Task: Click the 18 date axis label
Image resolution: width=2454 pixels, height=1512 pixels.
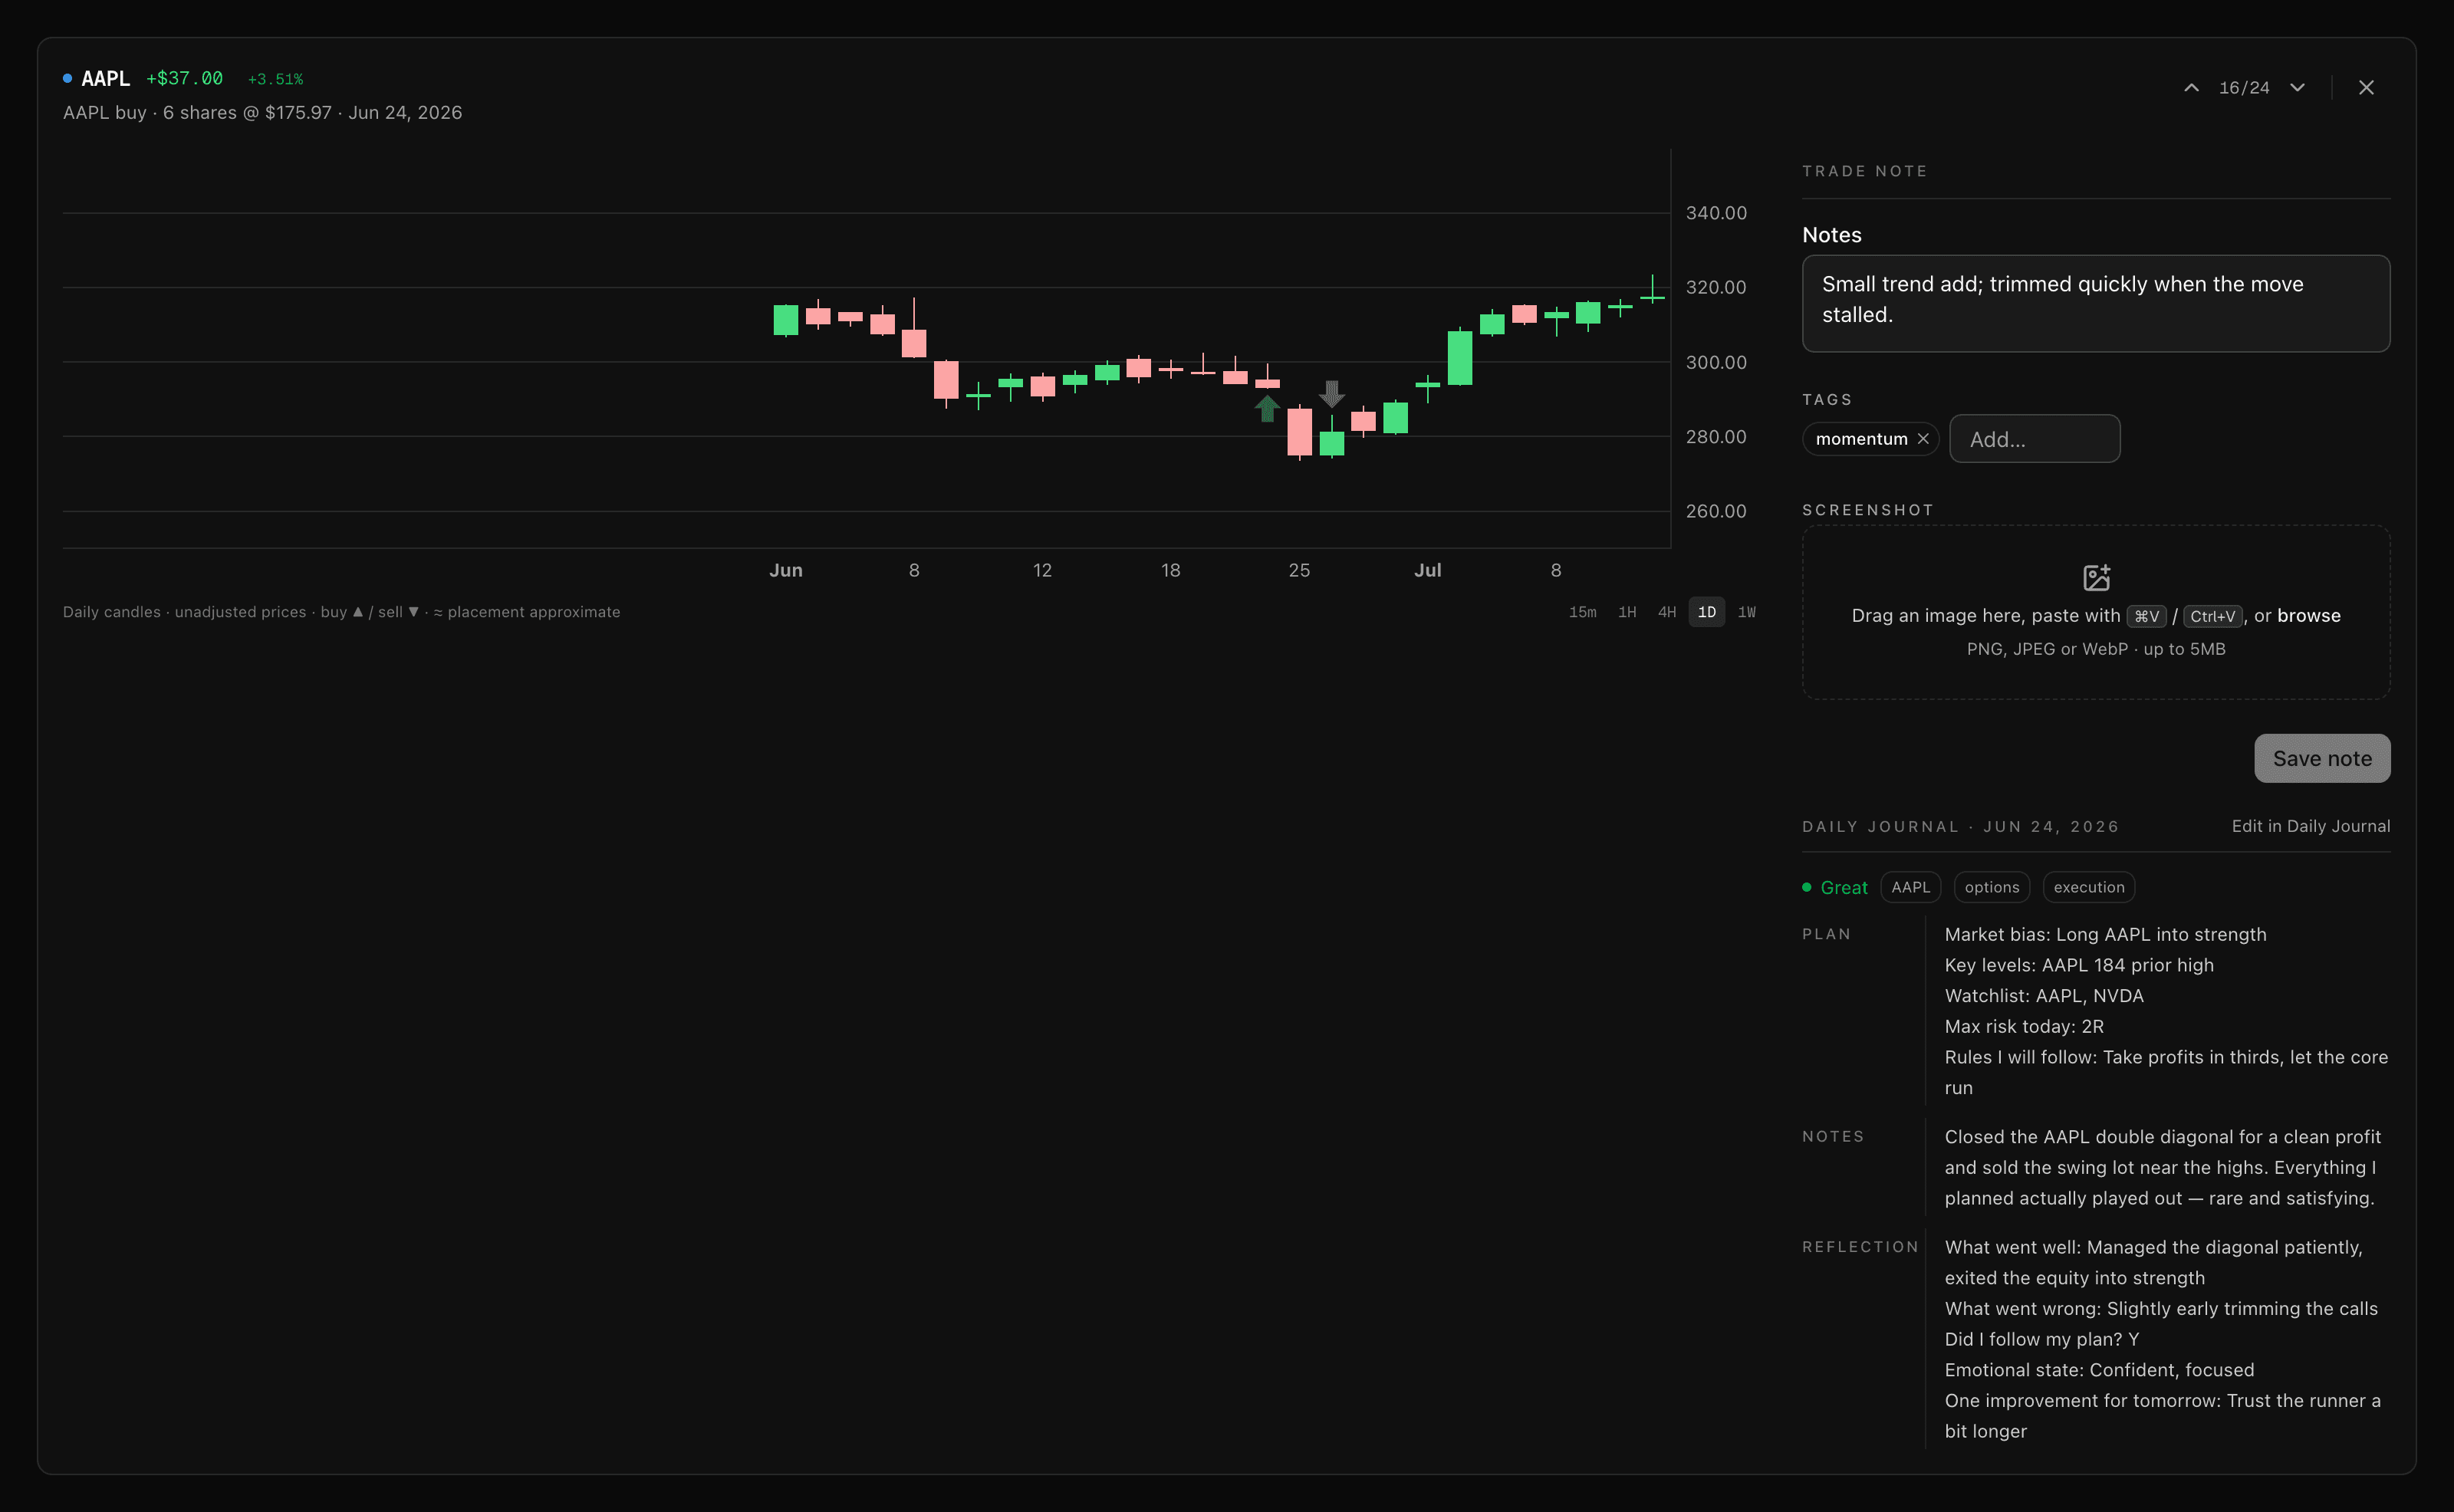Action: (1170, 570)
